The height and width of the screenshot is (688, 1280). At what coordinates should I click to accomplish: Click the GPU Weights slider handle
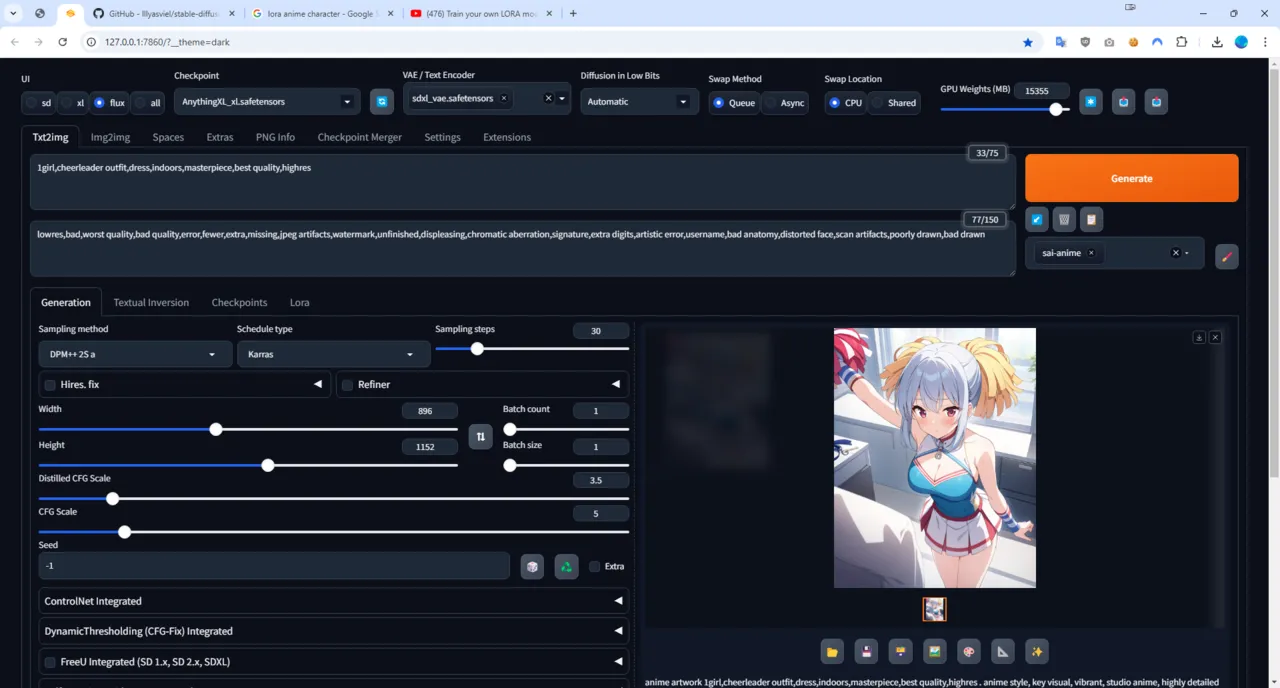[x=1056, y=109]
